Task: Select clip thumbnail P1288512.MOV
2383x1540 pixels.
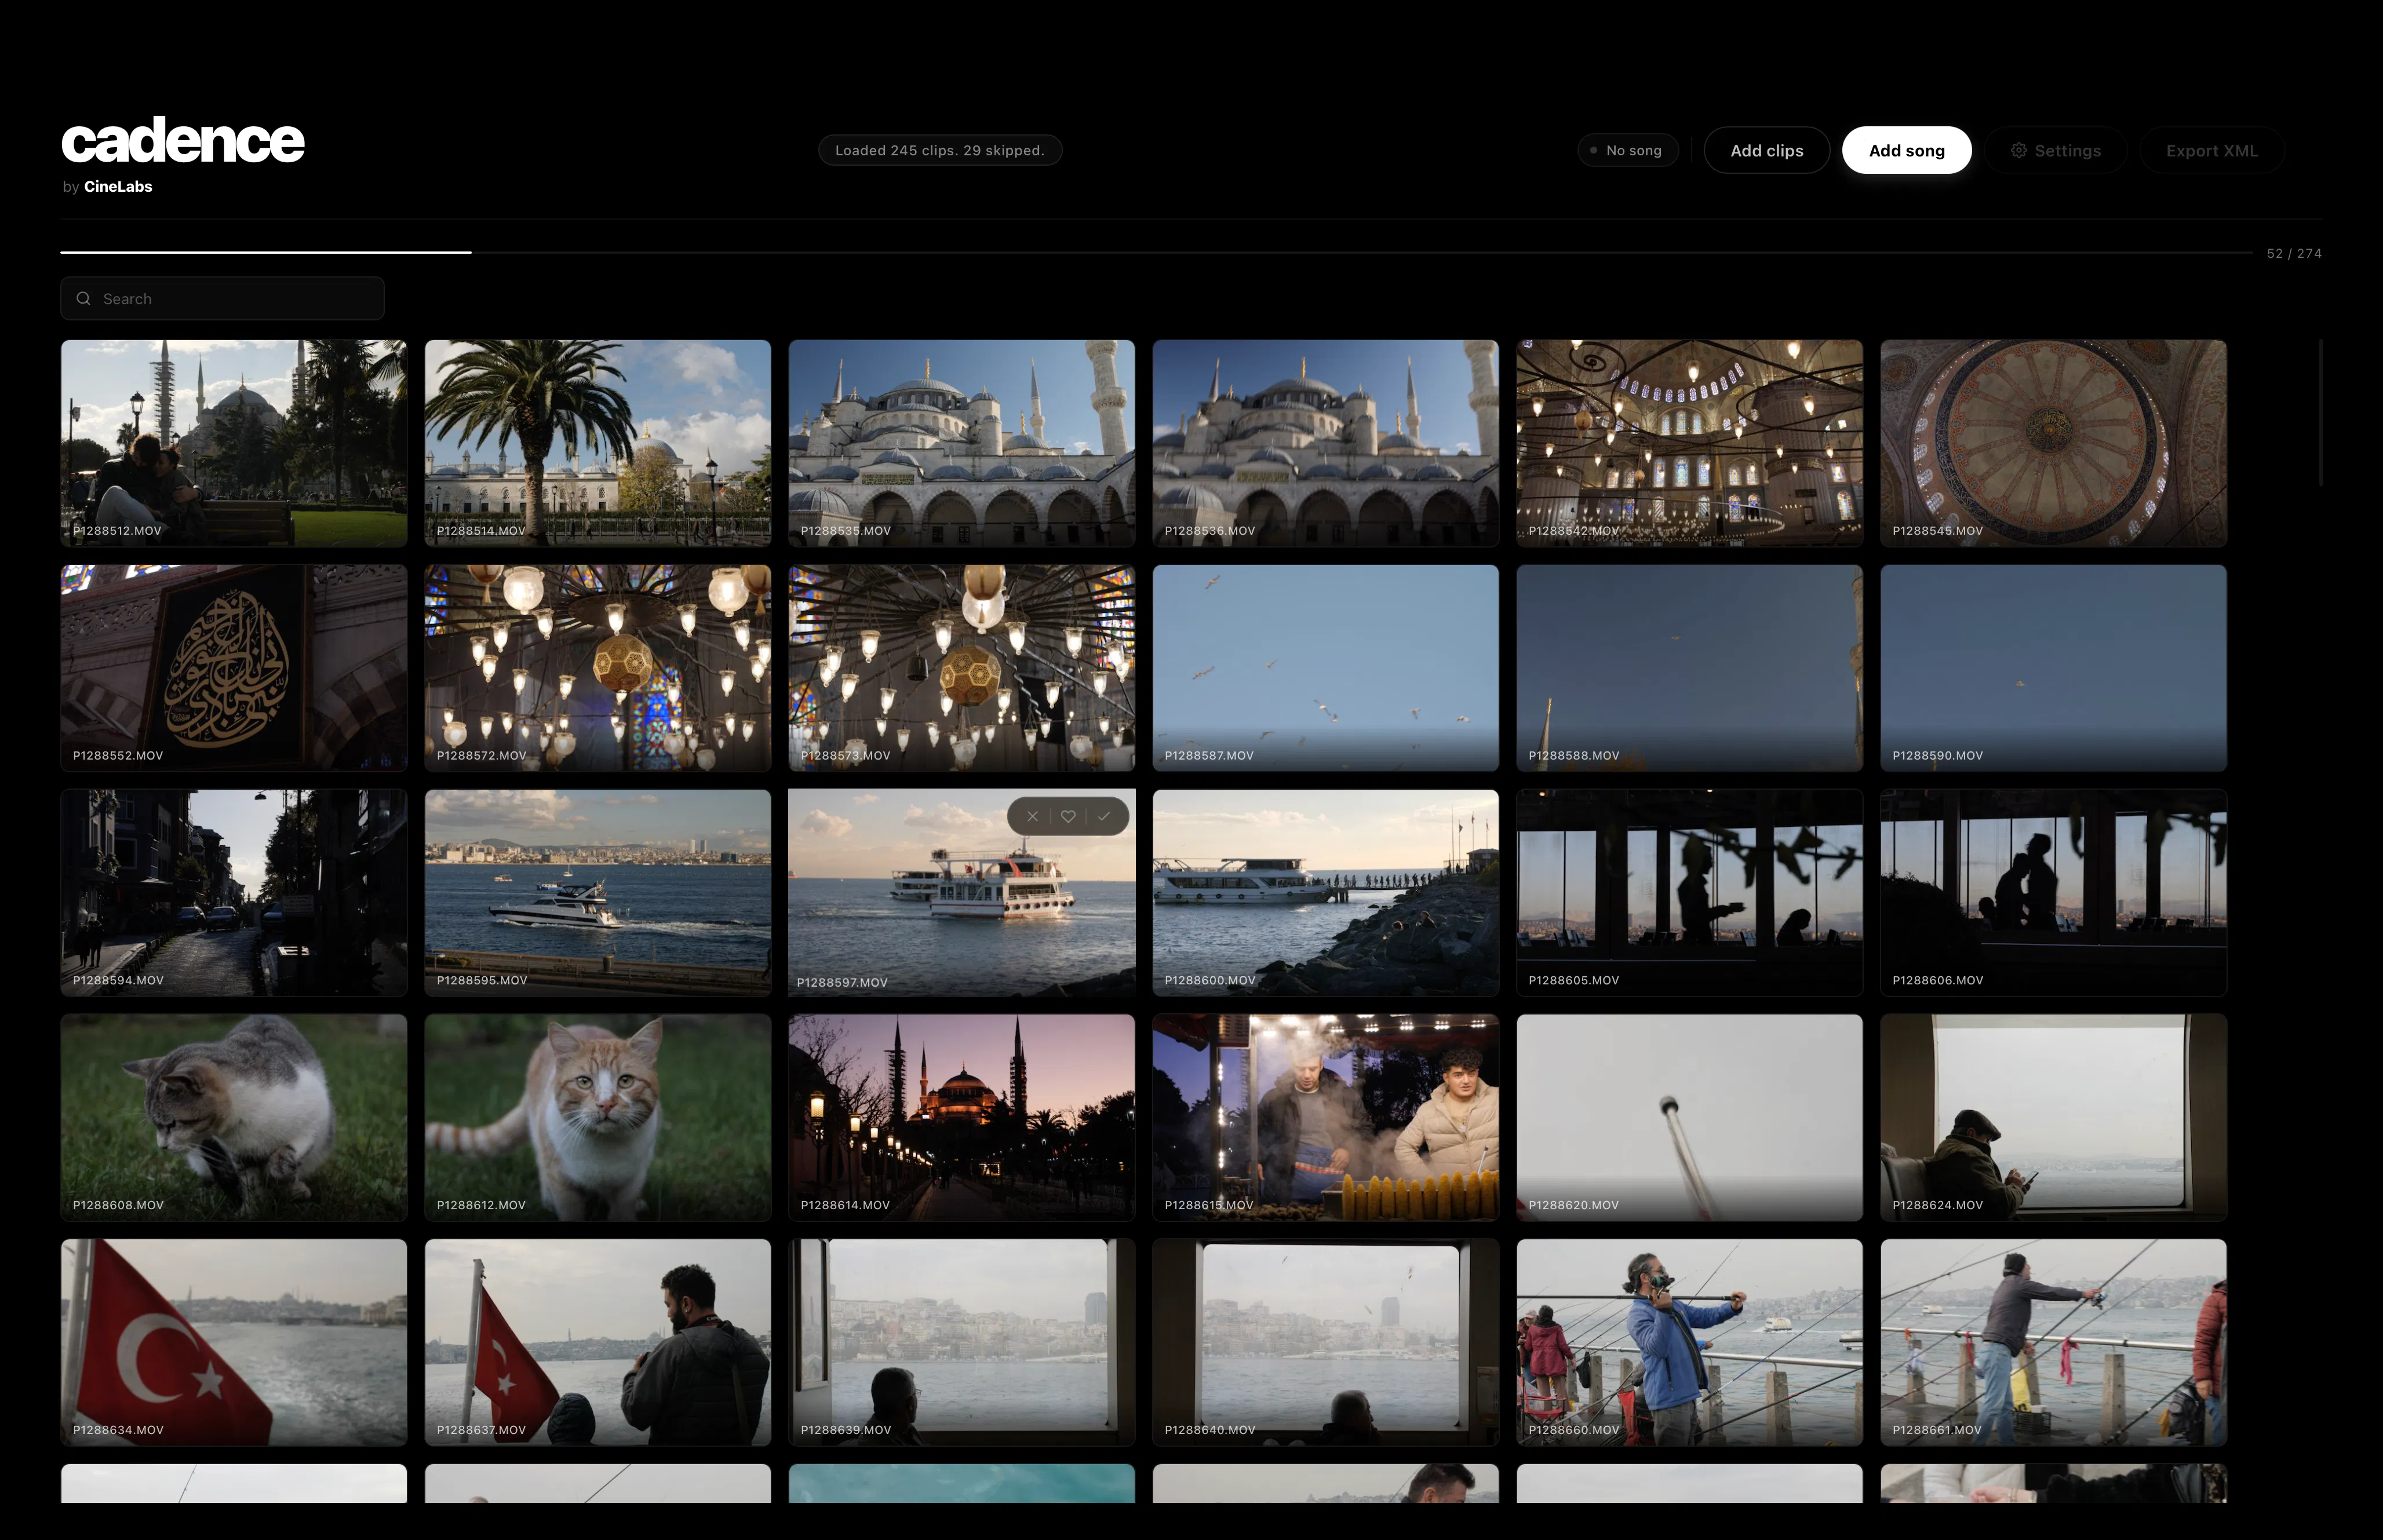Action: pyautogui.click(x=234, y=443)
